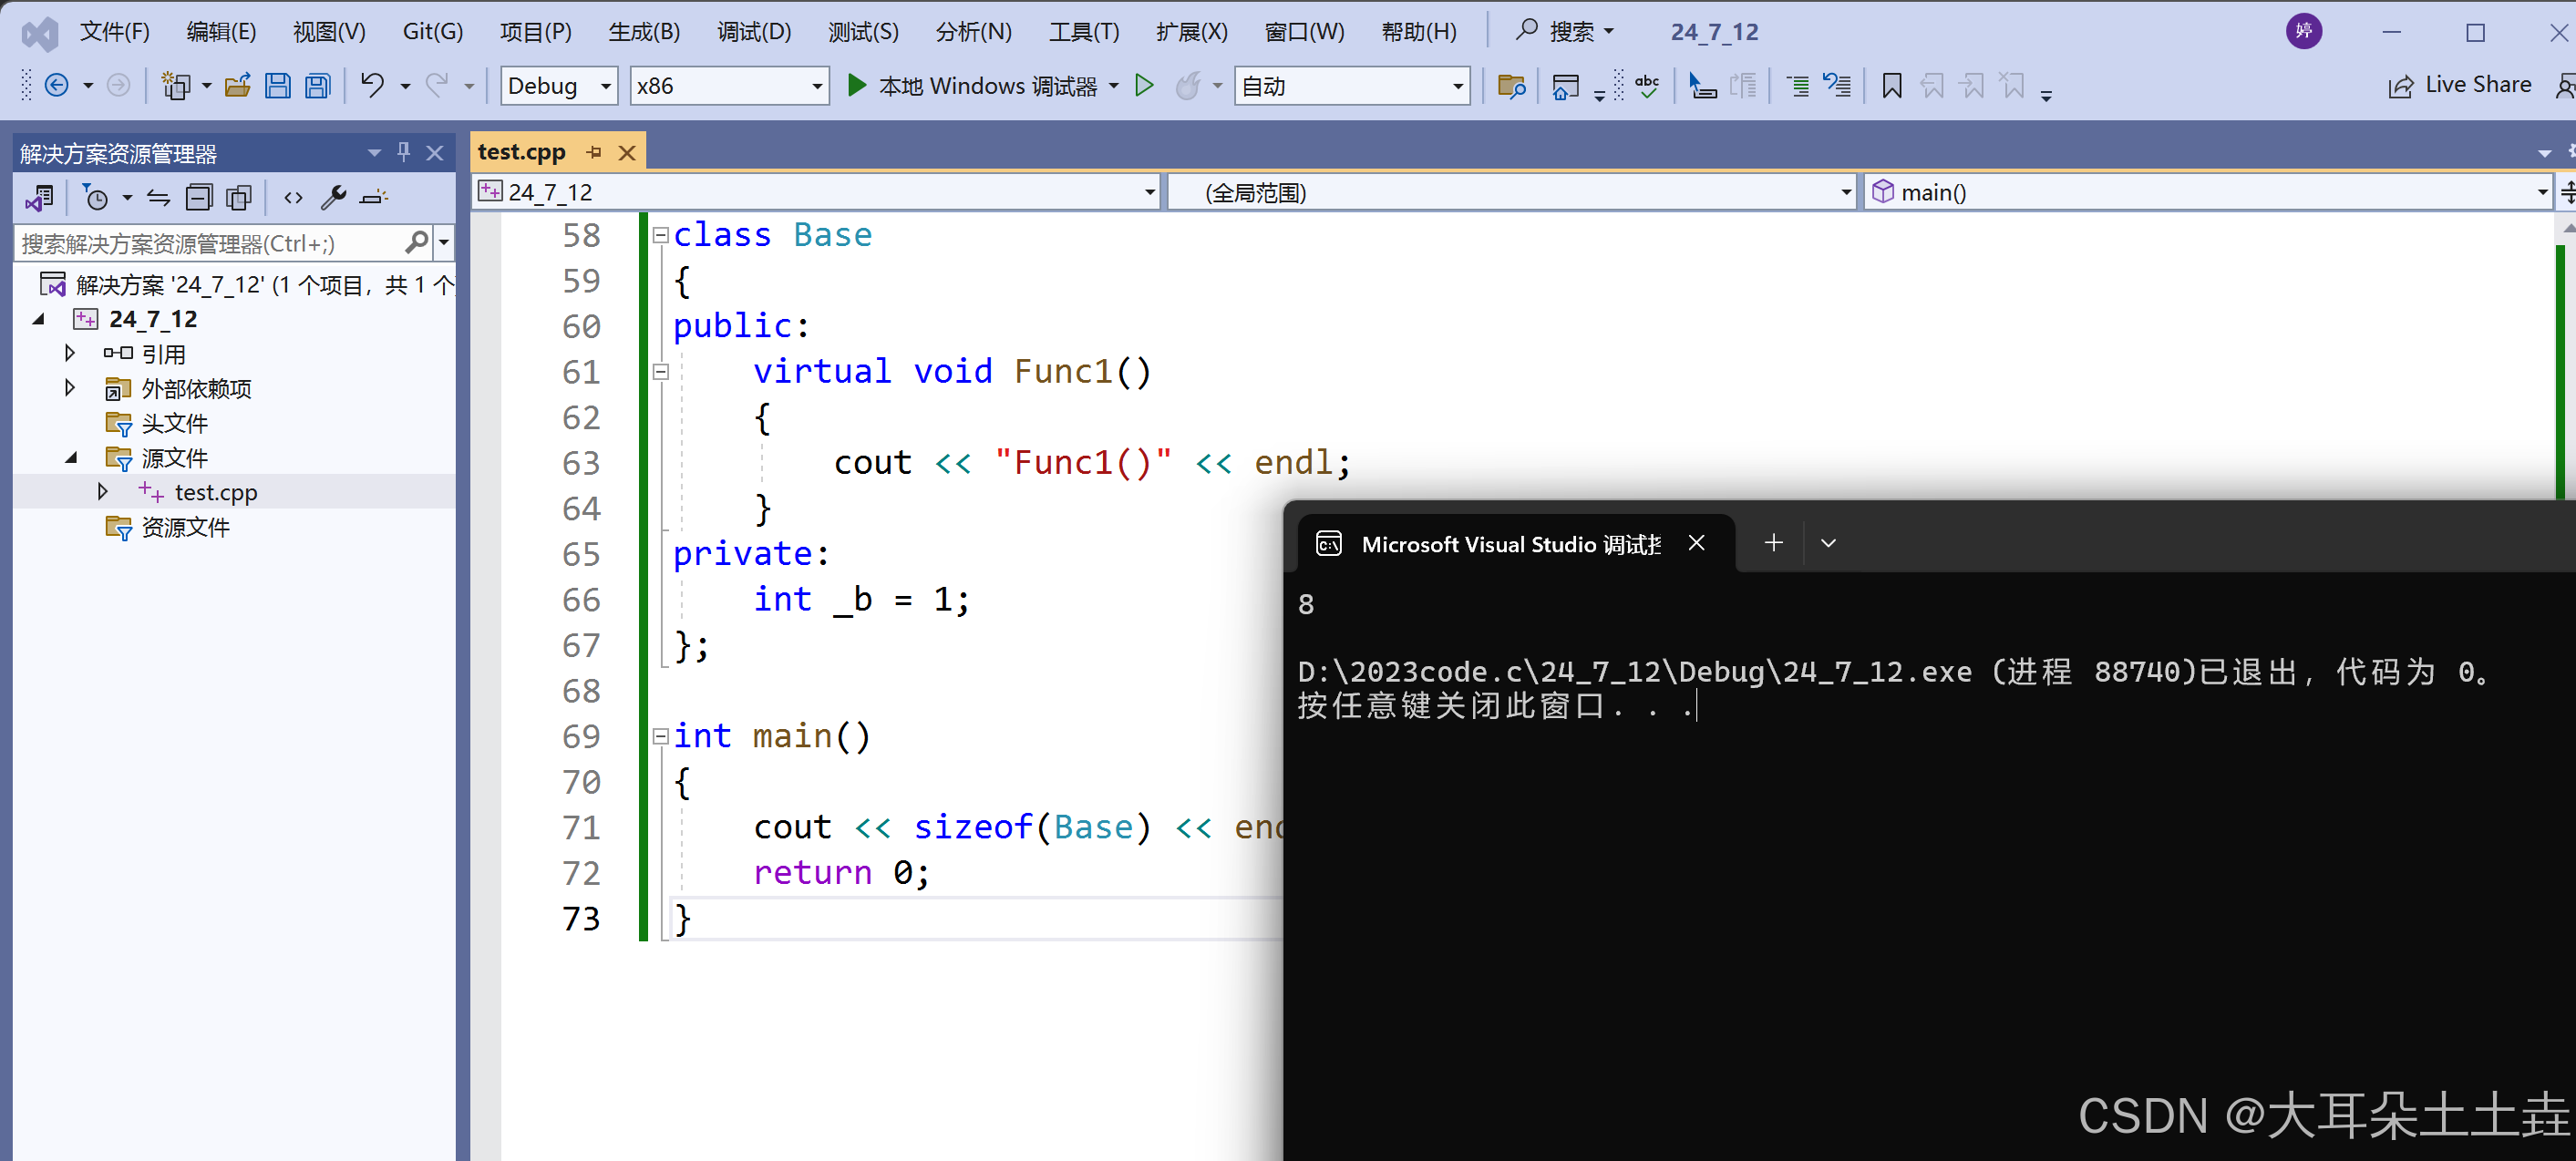
Task: Open a new console tab with plus button
Action: point(1773,543)
